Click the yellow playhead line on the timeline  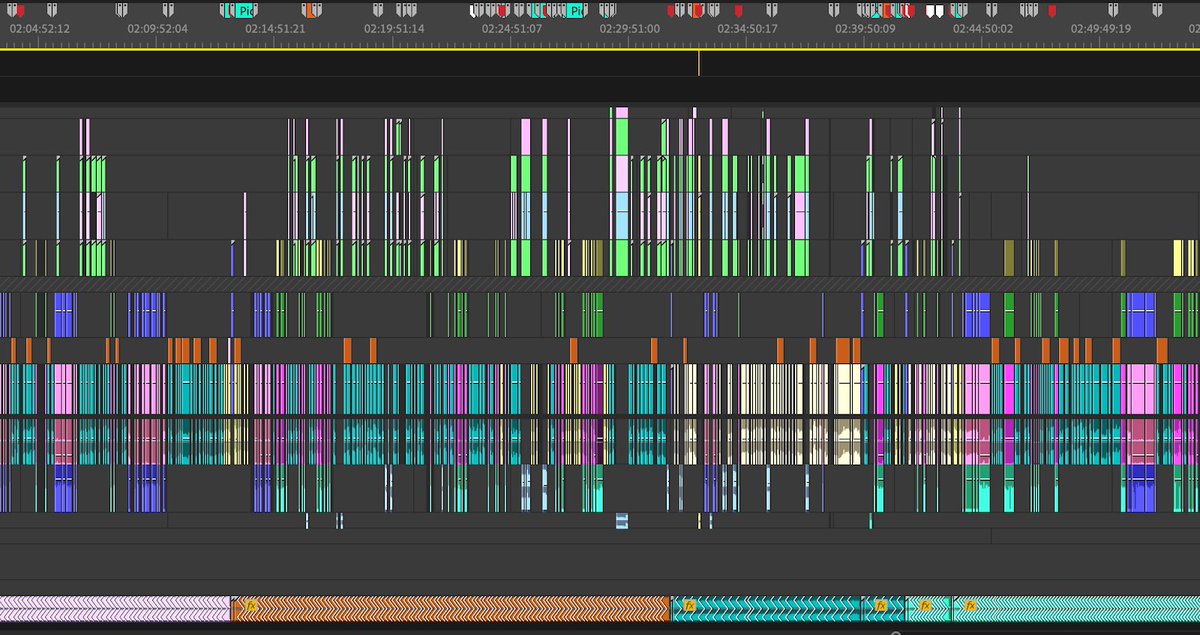pyautogui.click(x=698, y=65)
